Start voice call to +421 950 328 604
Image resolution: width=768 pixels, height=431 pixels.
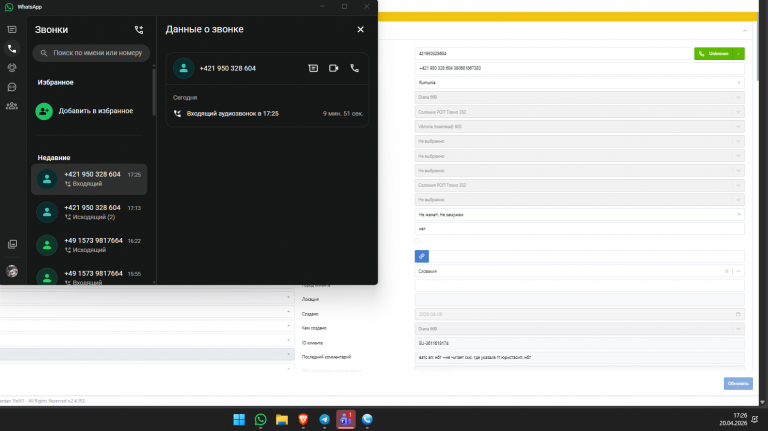(x=355, y=68)
